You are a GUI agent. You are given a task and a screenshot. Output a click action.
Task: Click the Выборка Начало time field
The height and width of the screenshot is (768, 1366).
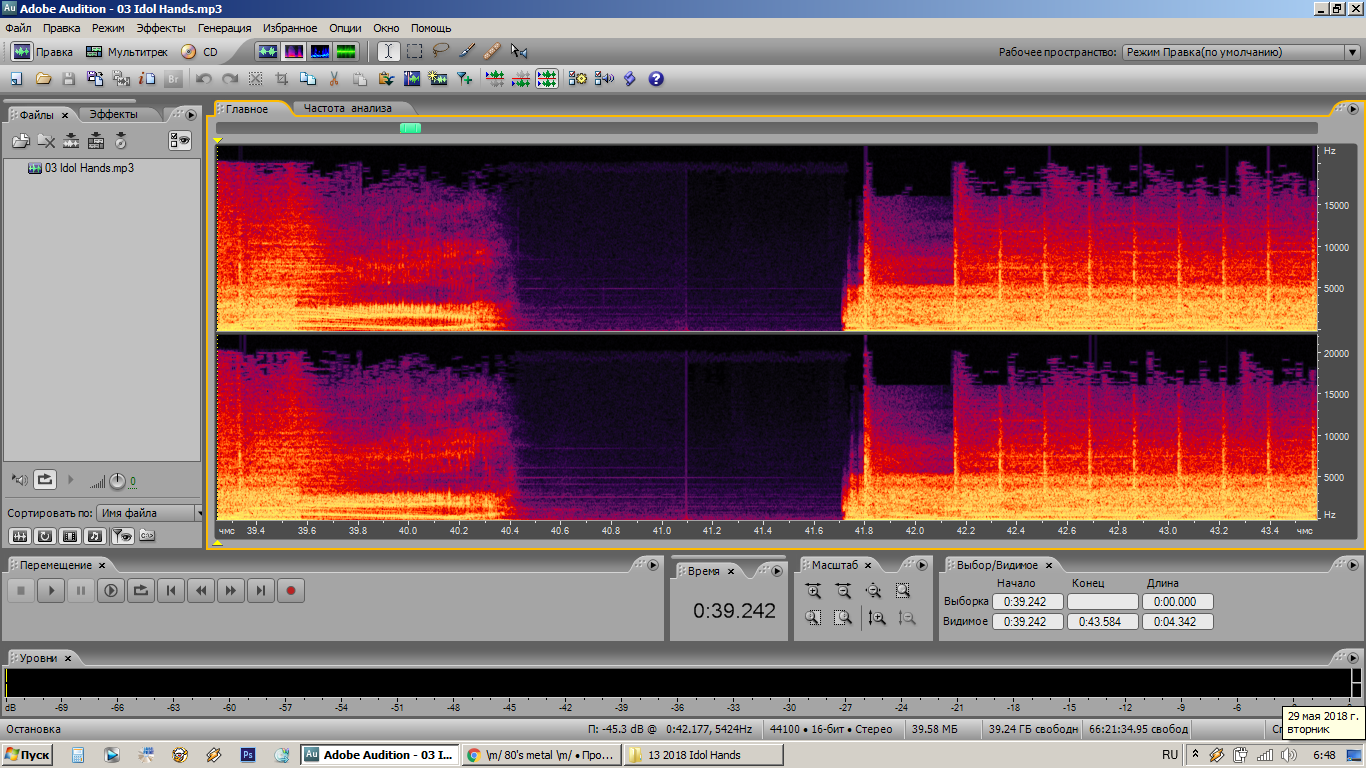(x=1027, y=602)
